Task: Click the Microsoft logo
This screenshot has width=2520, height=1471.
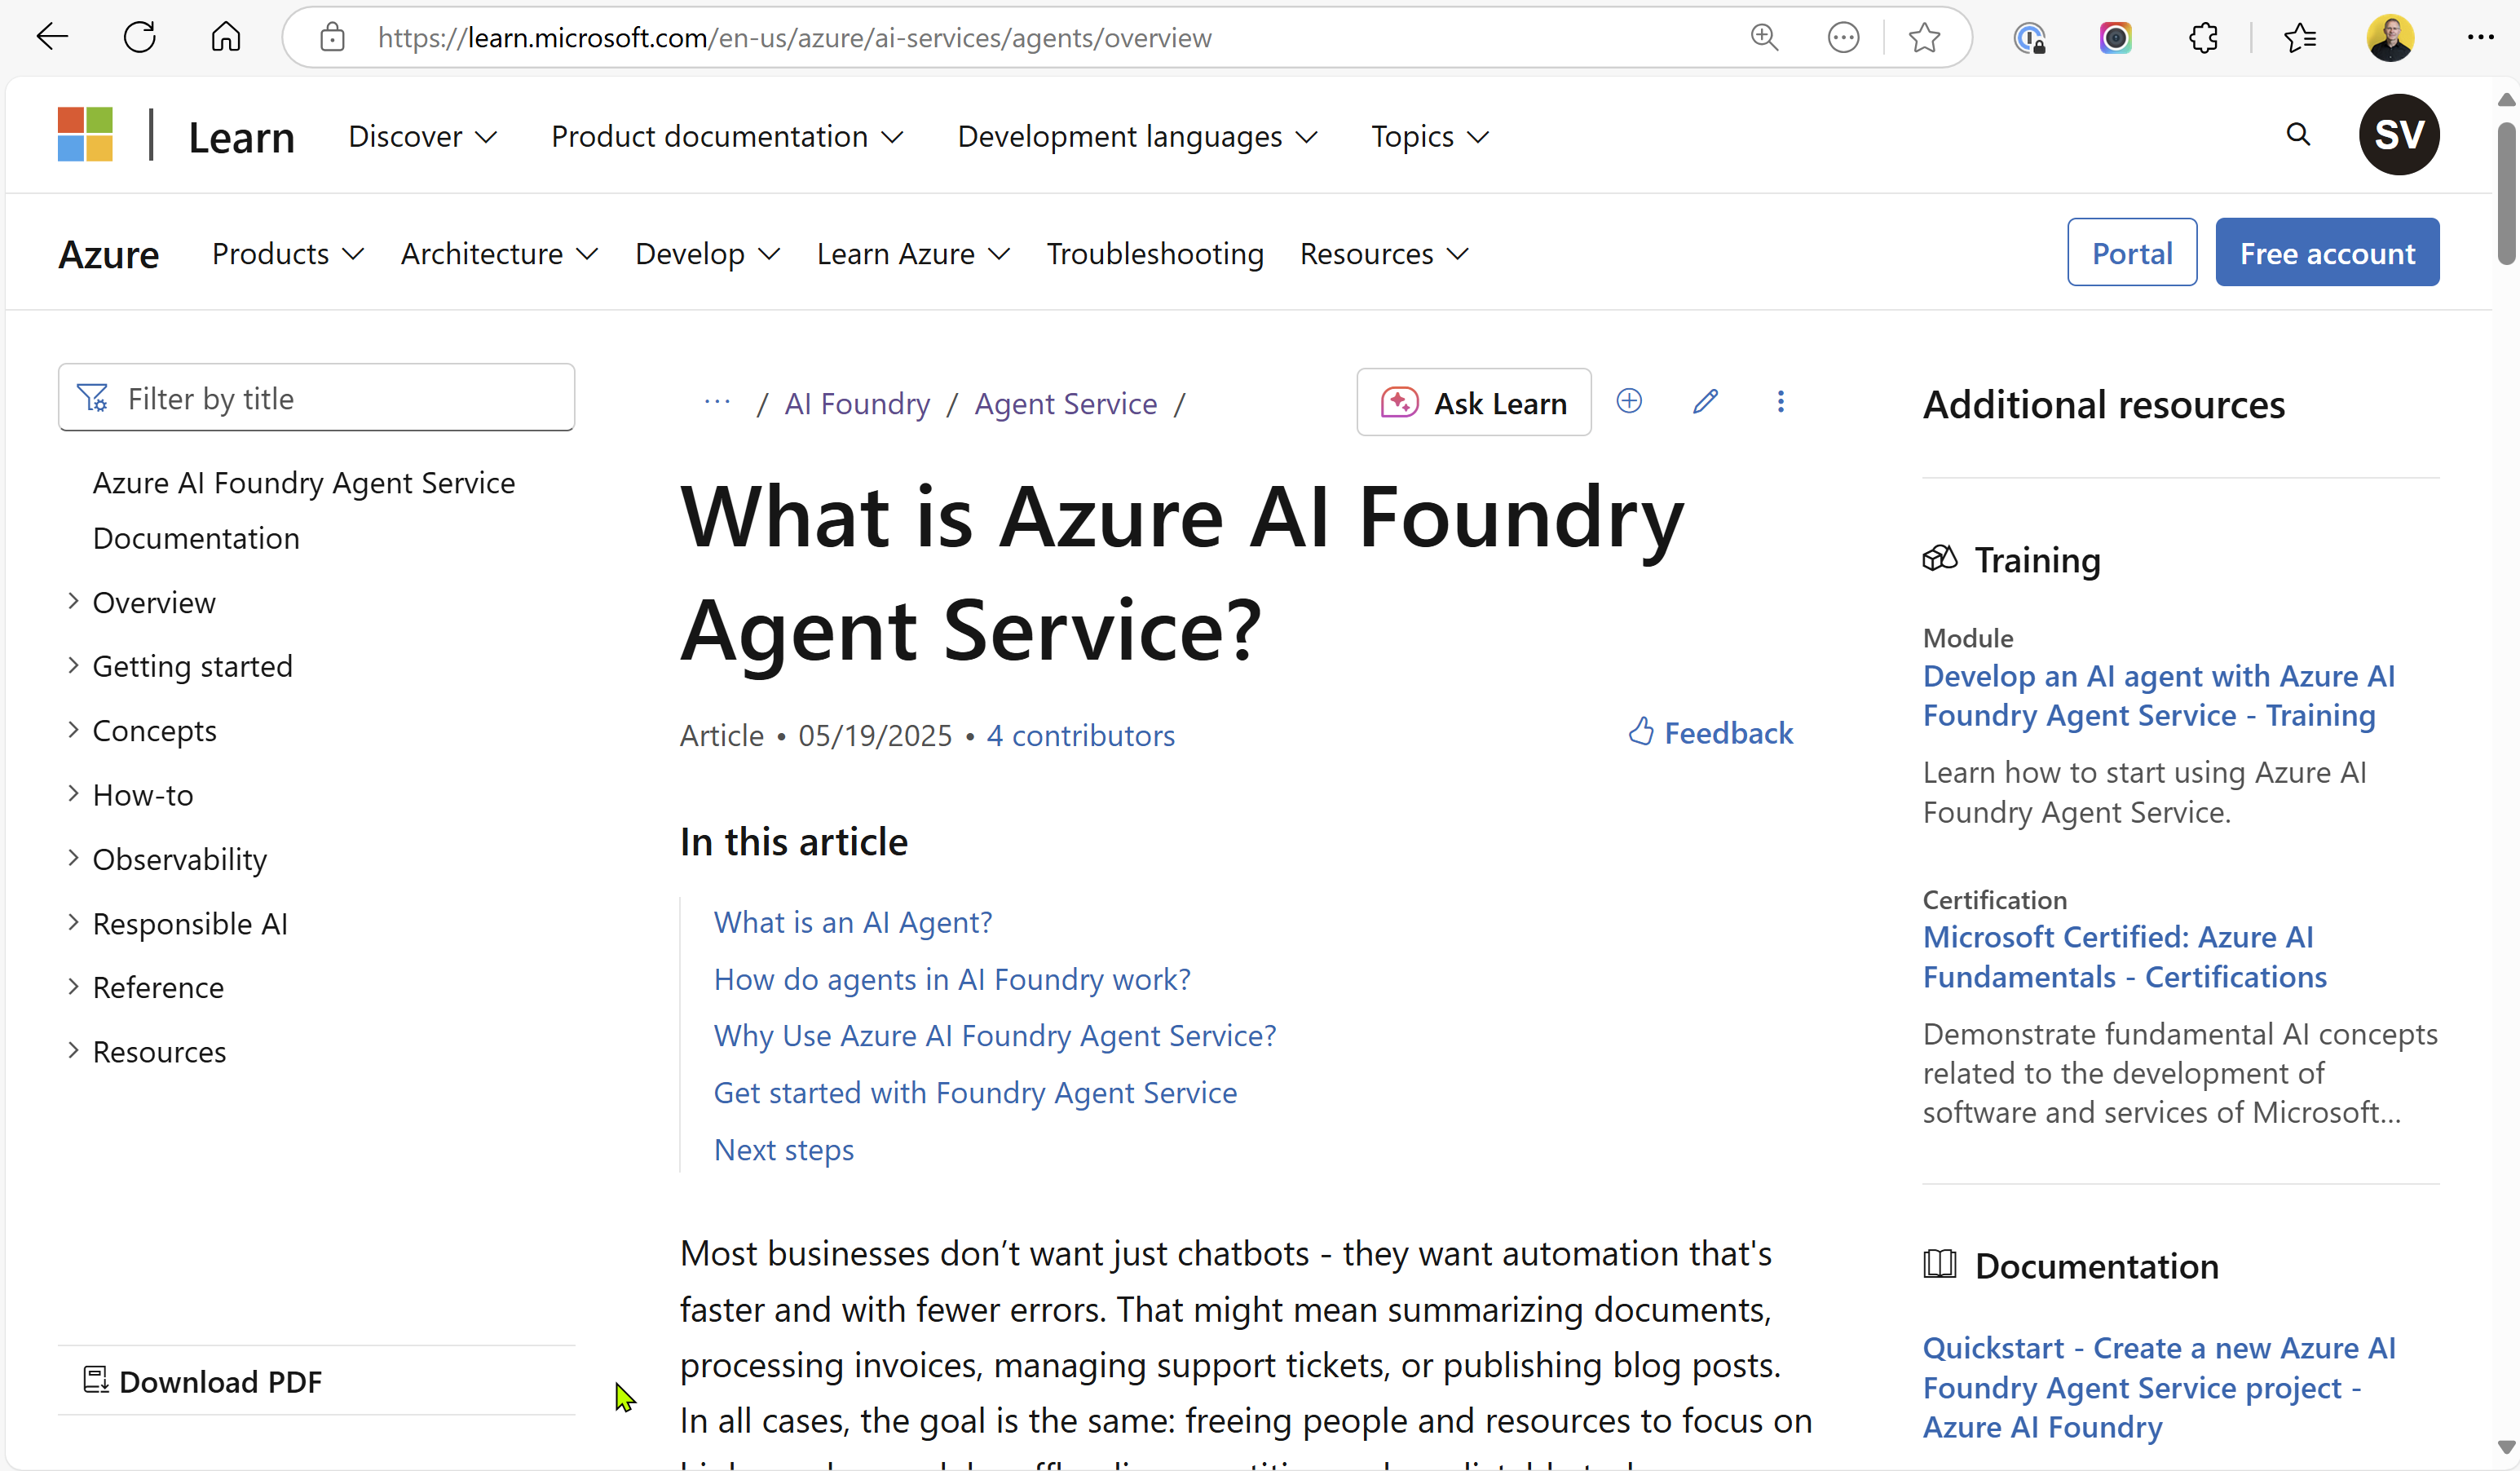Action: tap(85, 134)
